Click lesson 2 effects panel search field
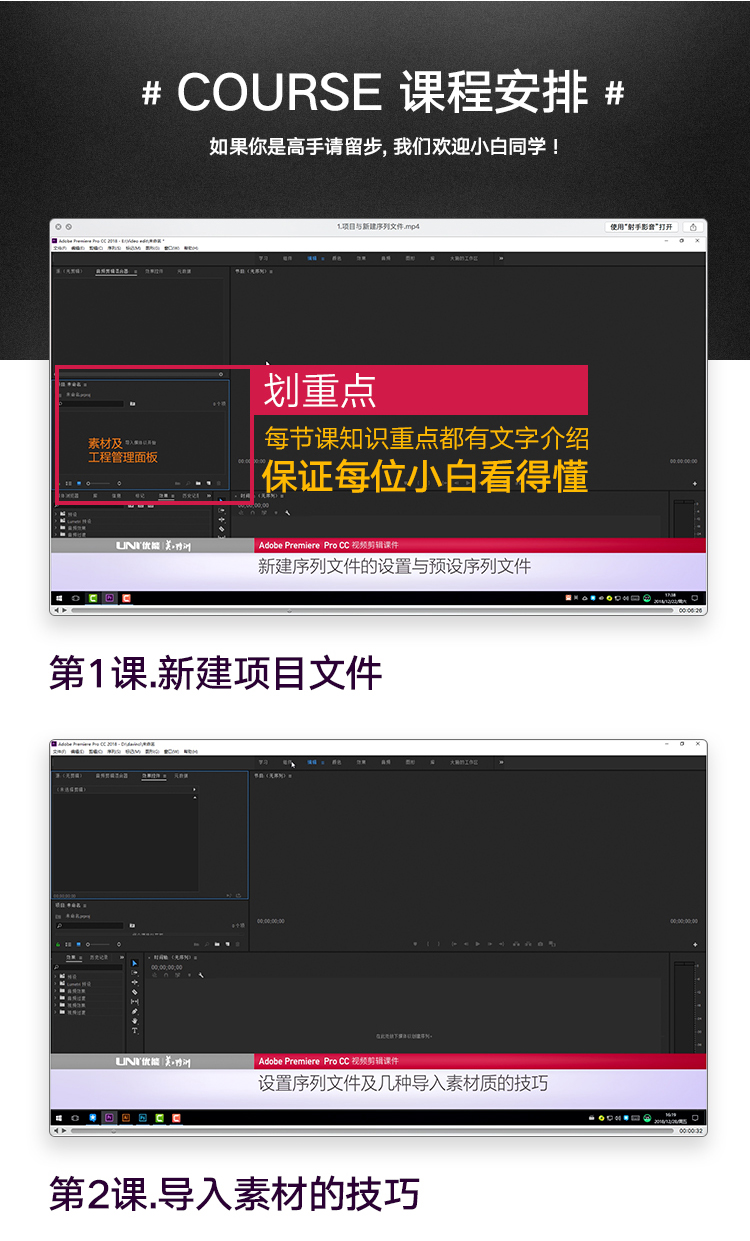750x1241 pixels. click(x=88, y=967)
